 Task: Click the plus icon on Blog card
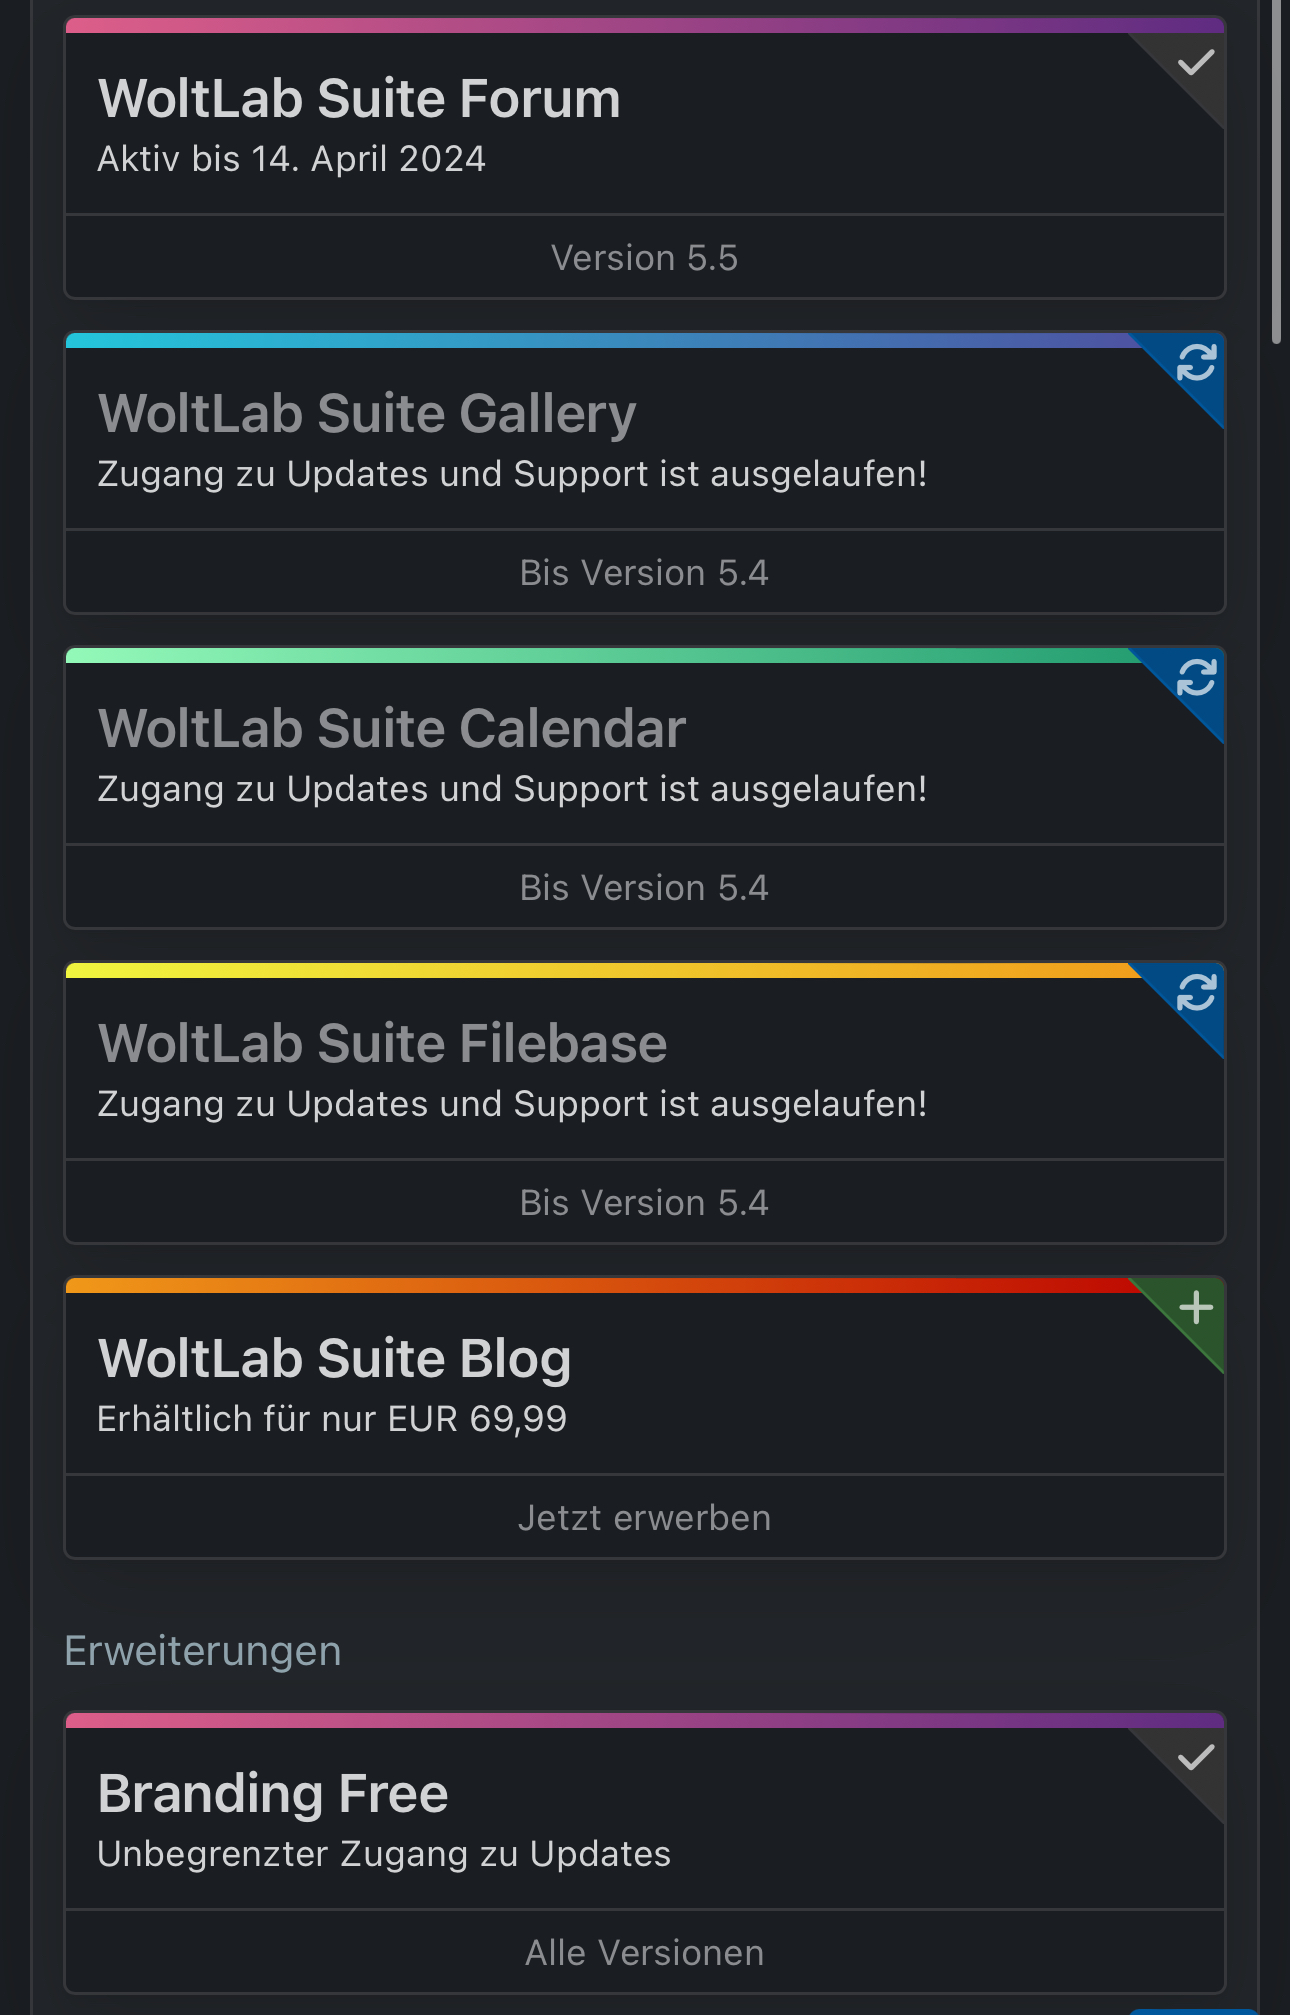tap(1196, 1307)
